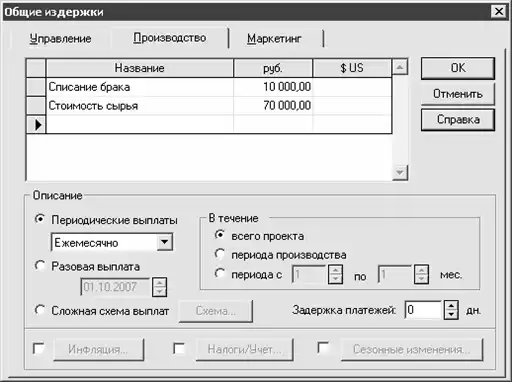This screenshot has height=382, width=512.
Task: Enable the Инфляция checkbox
Action: (x=39, y=349)
